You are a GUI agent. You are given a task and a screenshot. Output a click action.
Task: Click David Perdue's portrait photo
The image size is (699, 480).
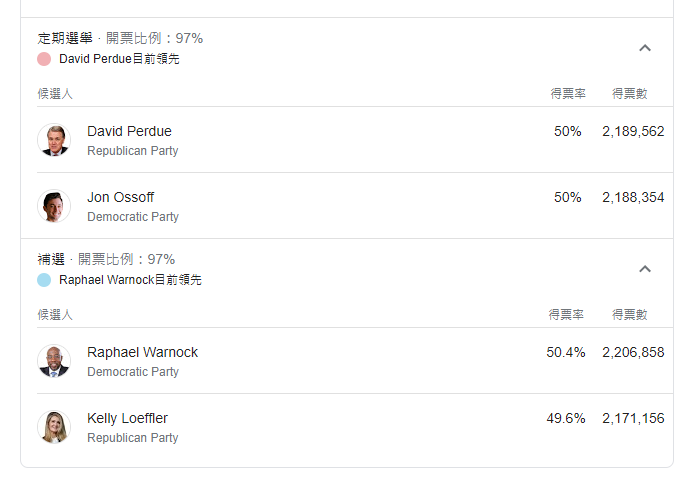[x=54, y=140]
